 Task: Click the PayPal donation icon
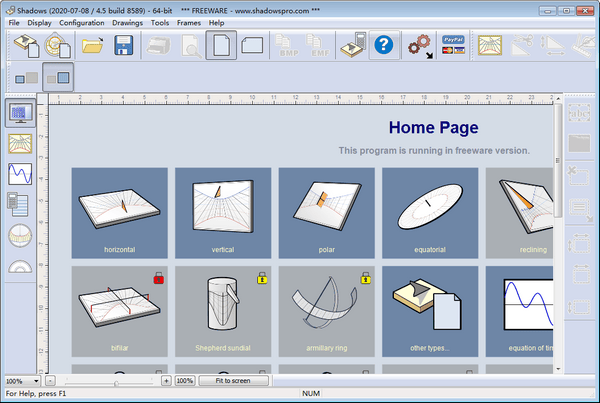pyautogui.click(x=453, y=46)
